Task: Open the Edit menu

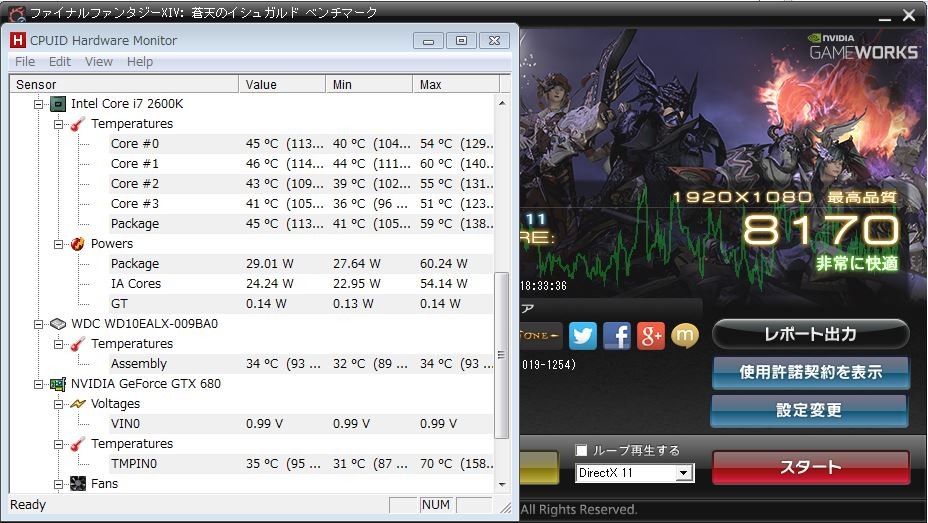Action: pos(60,62)
